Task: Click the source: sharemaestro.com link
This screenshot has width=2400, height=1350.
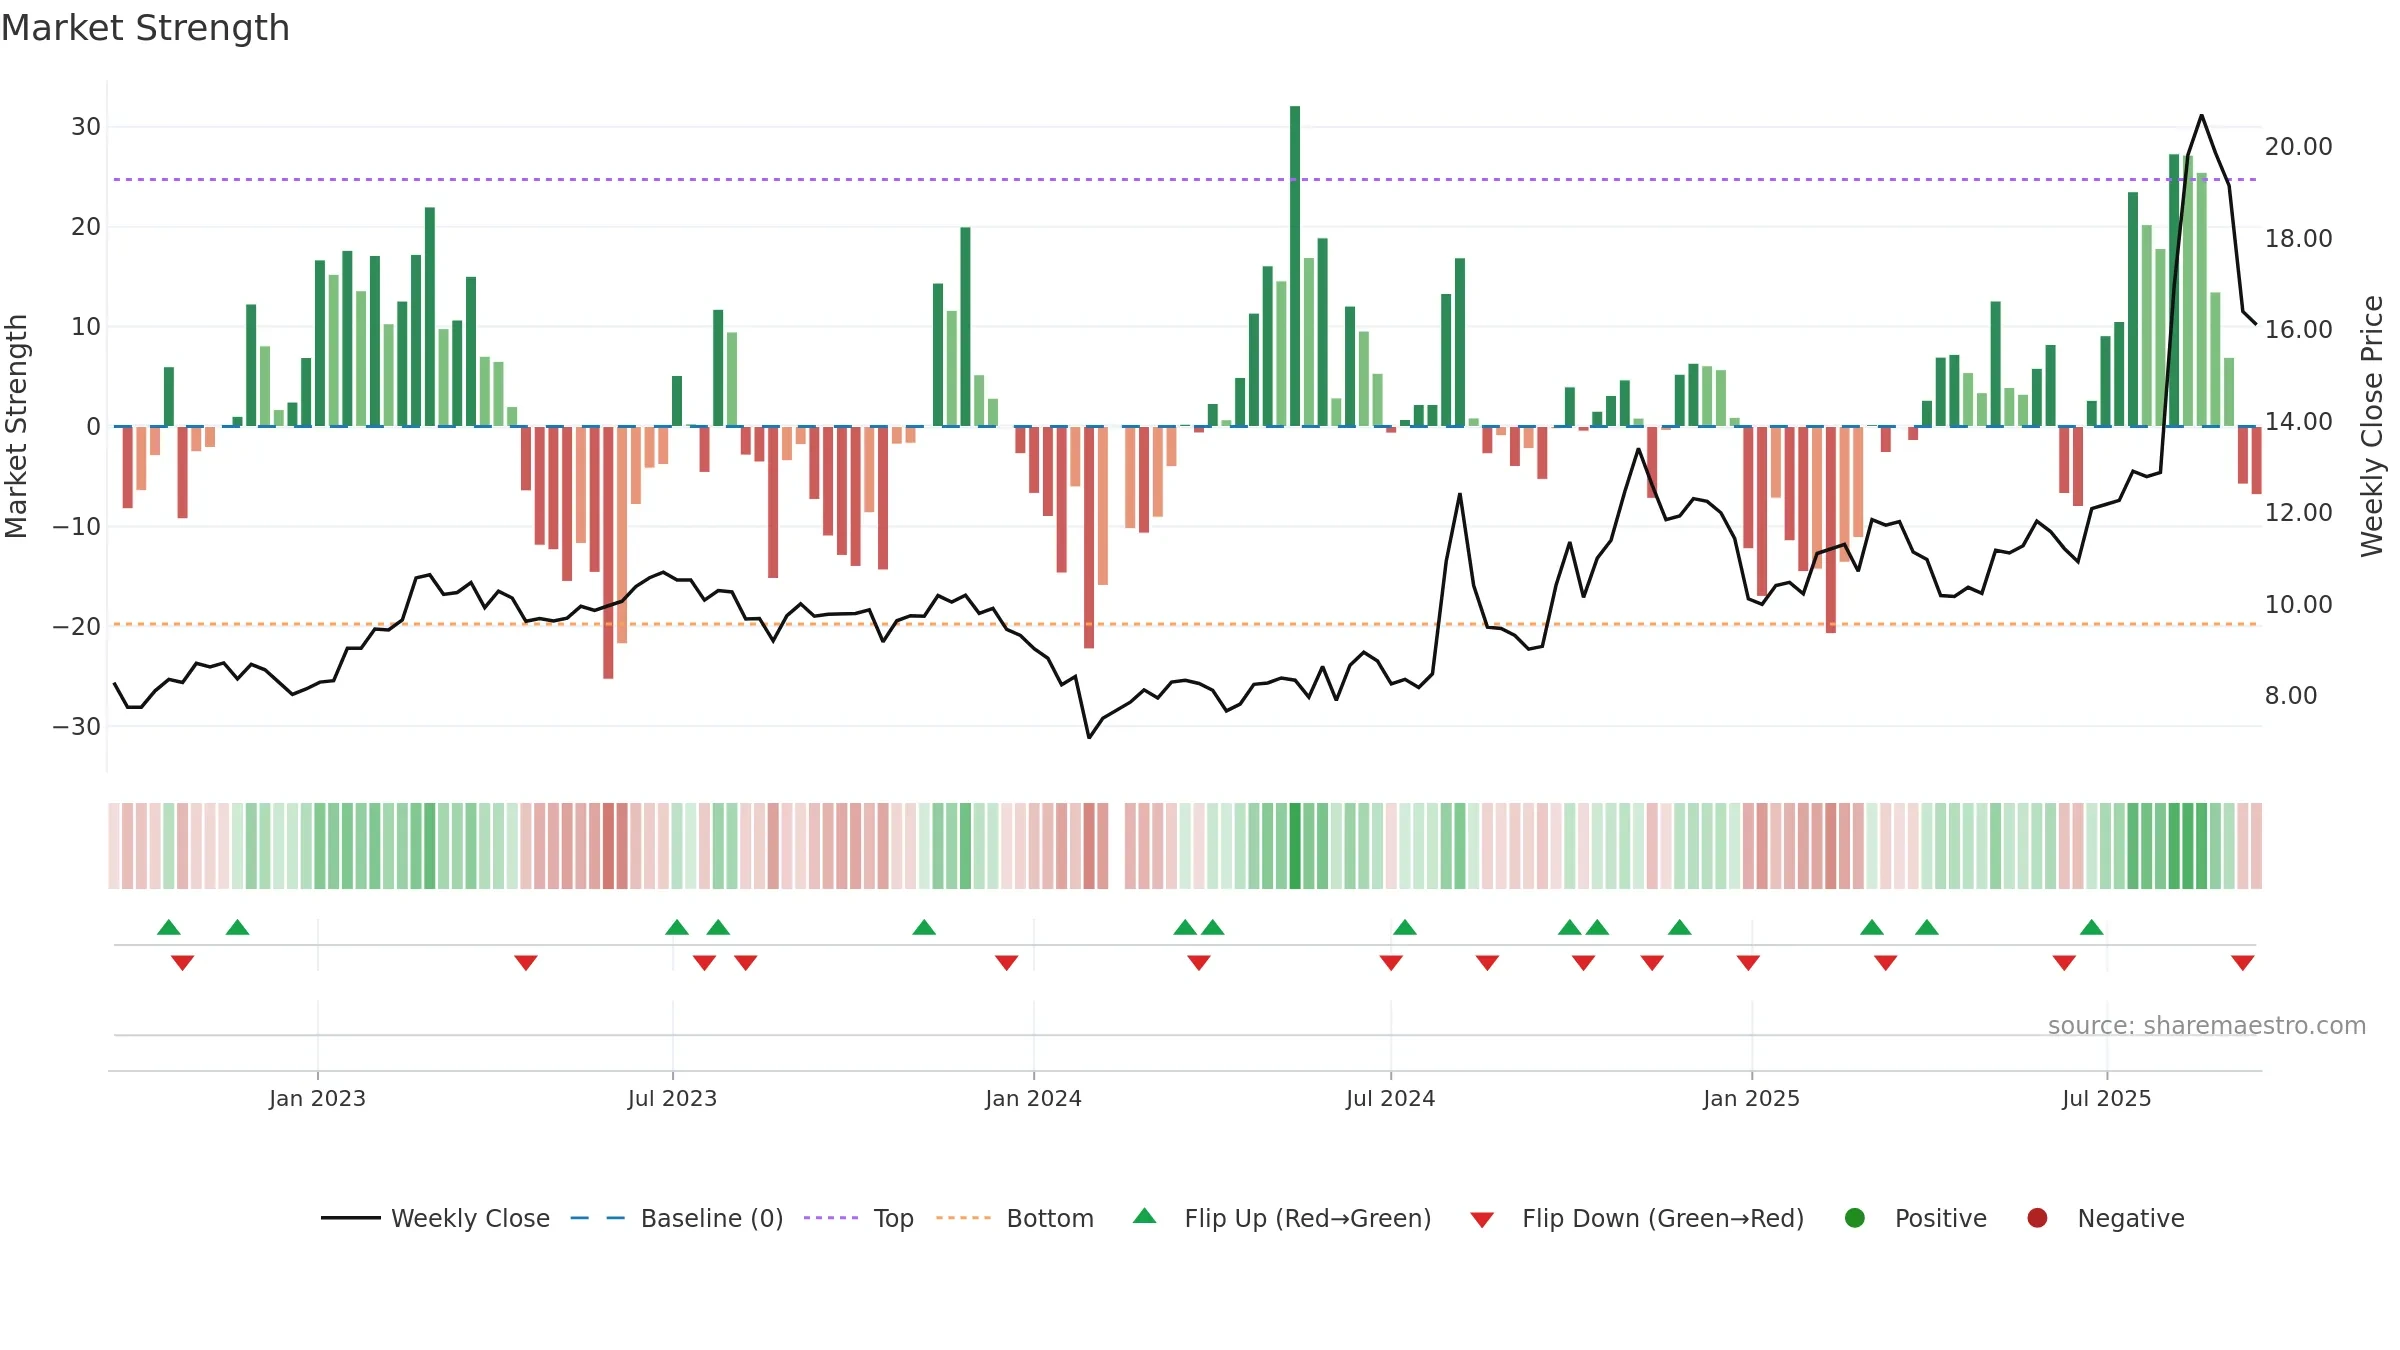Action: 2207,1025
